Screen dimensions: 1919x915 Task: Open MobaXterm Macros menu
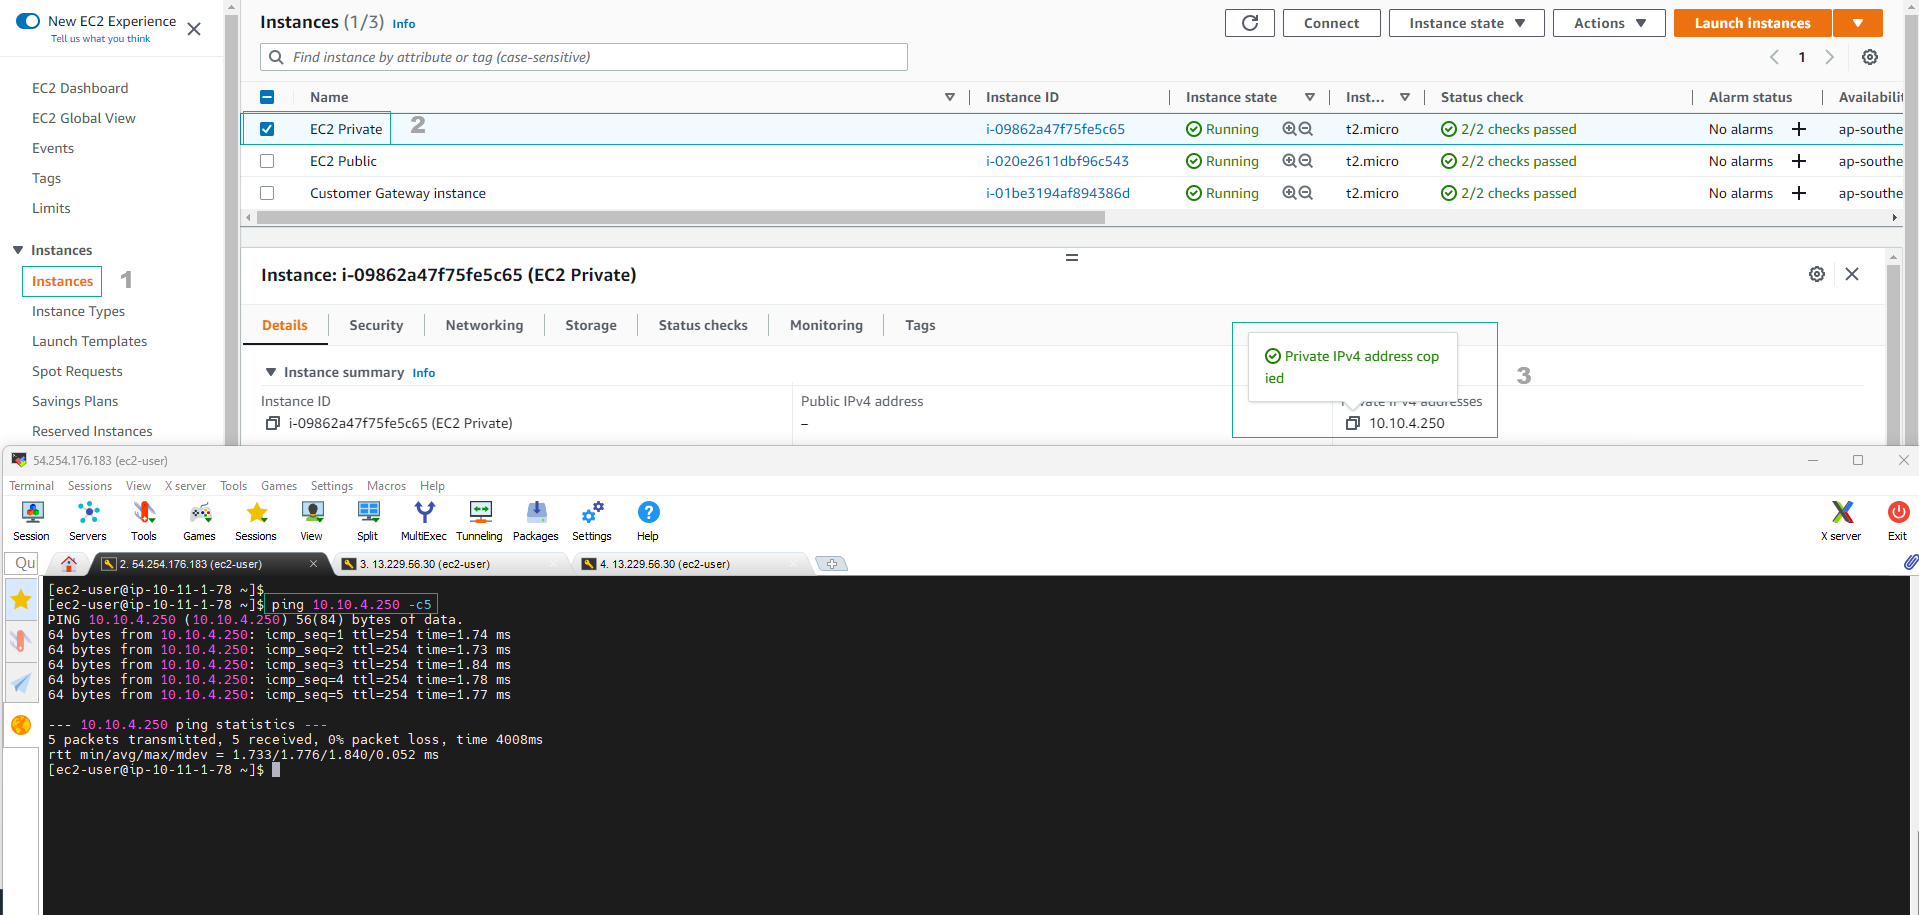(386, 486)
